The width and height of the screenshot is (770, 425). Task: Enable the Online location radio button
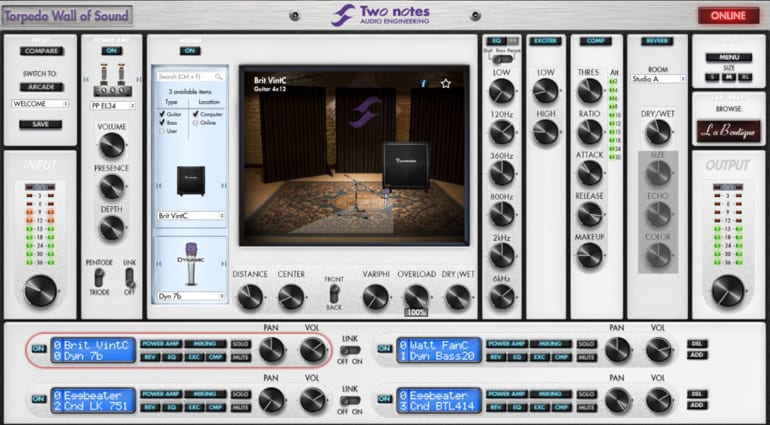click(x=195, y=123)
